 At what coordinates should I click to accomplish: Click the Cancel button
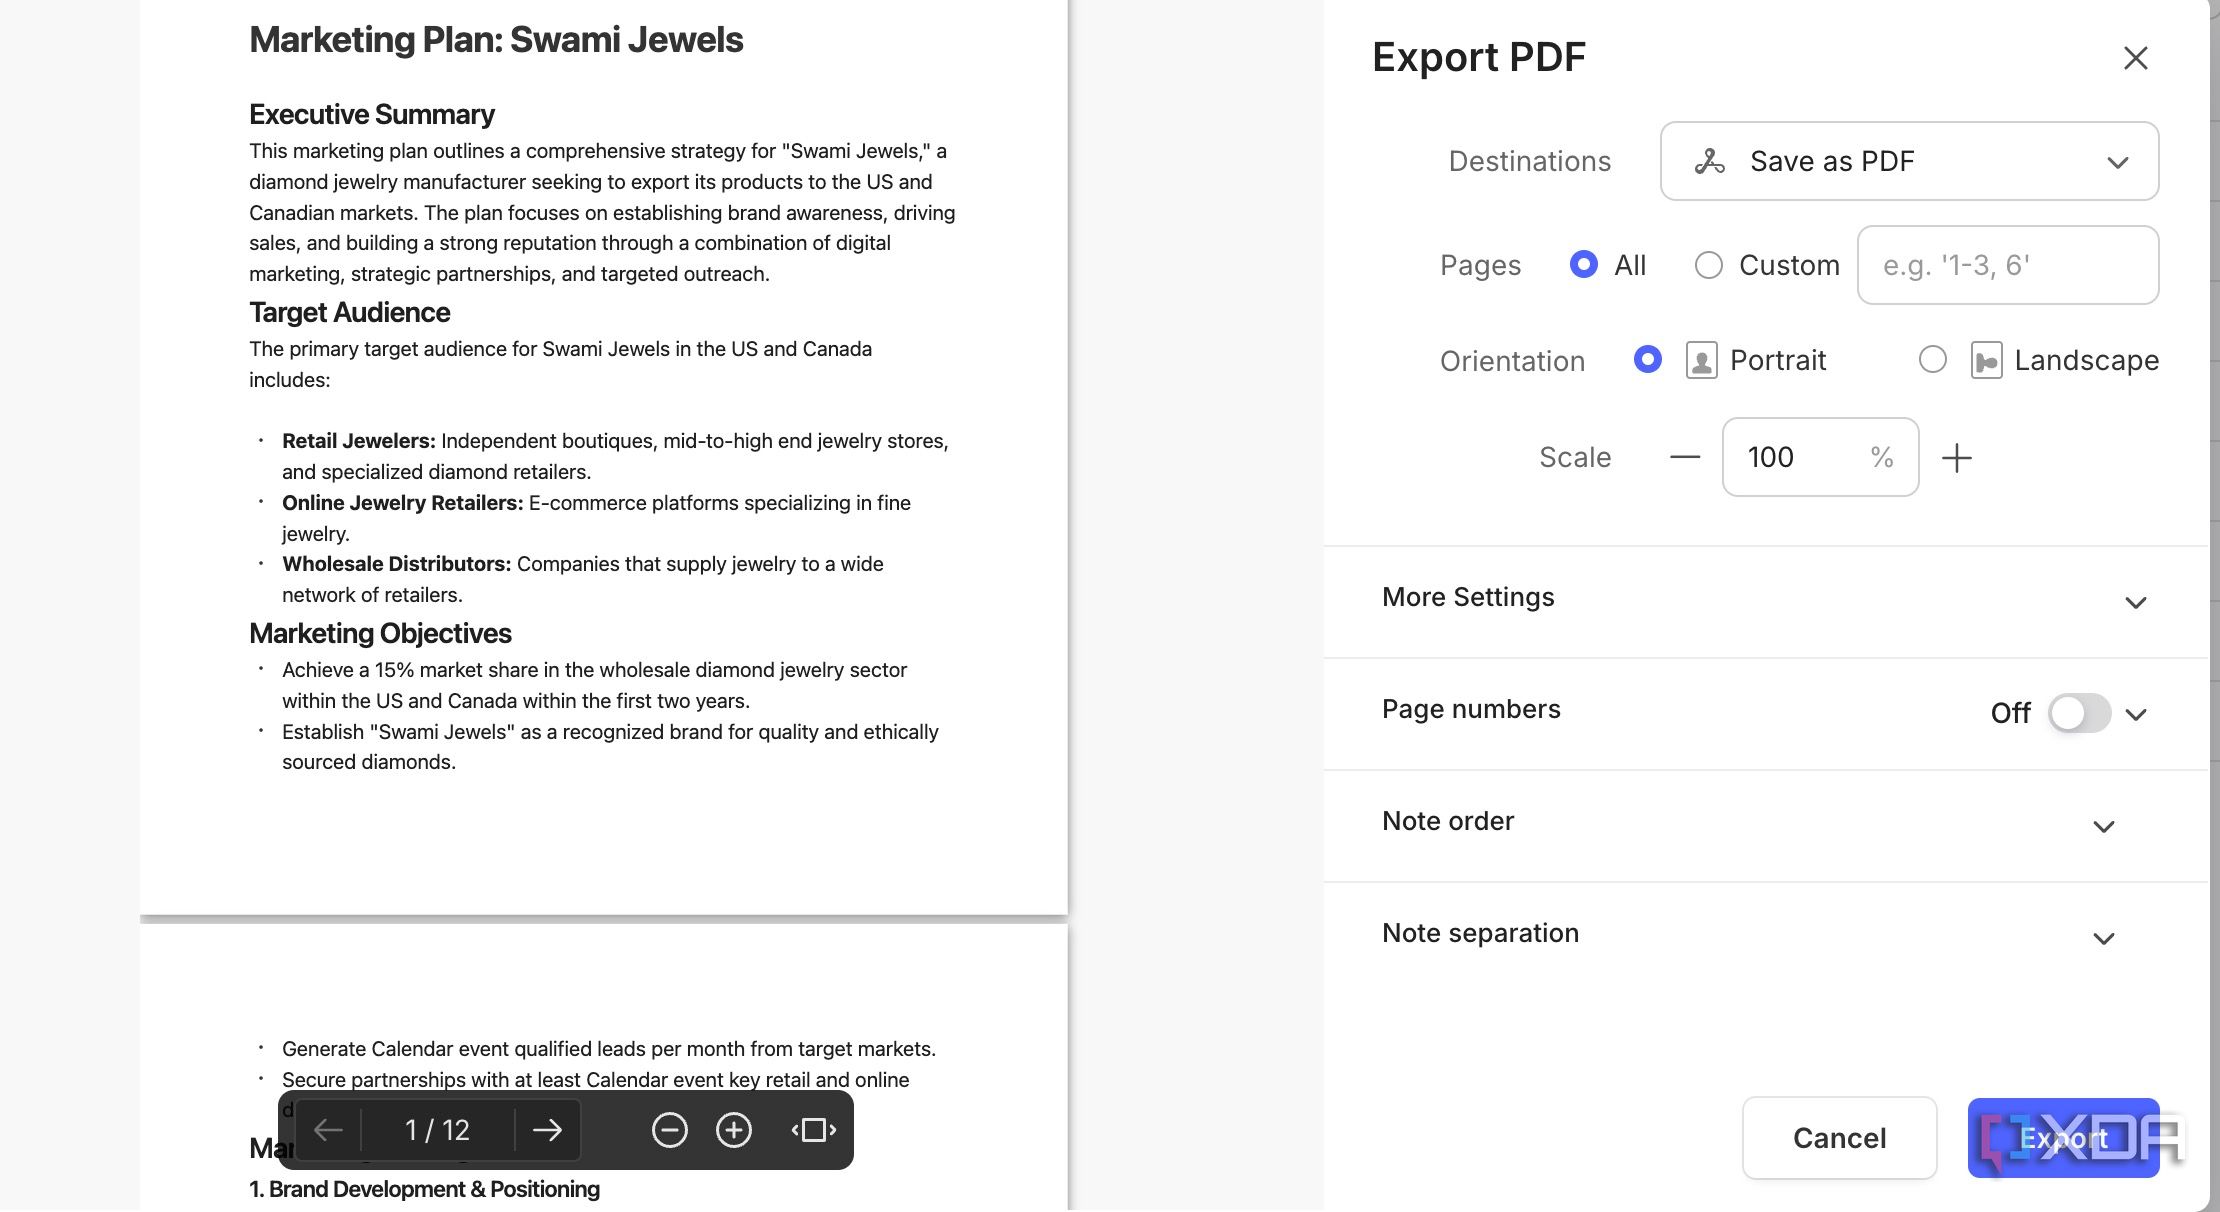point(1839,1138)
